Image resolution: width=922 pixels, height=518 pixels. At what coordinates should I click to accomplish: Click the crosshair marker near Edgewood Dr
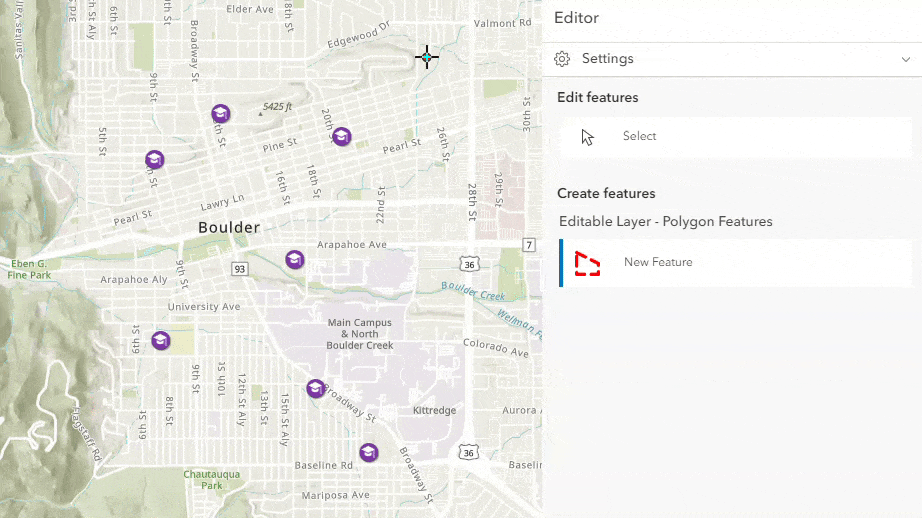pos(427,57)
